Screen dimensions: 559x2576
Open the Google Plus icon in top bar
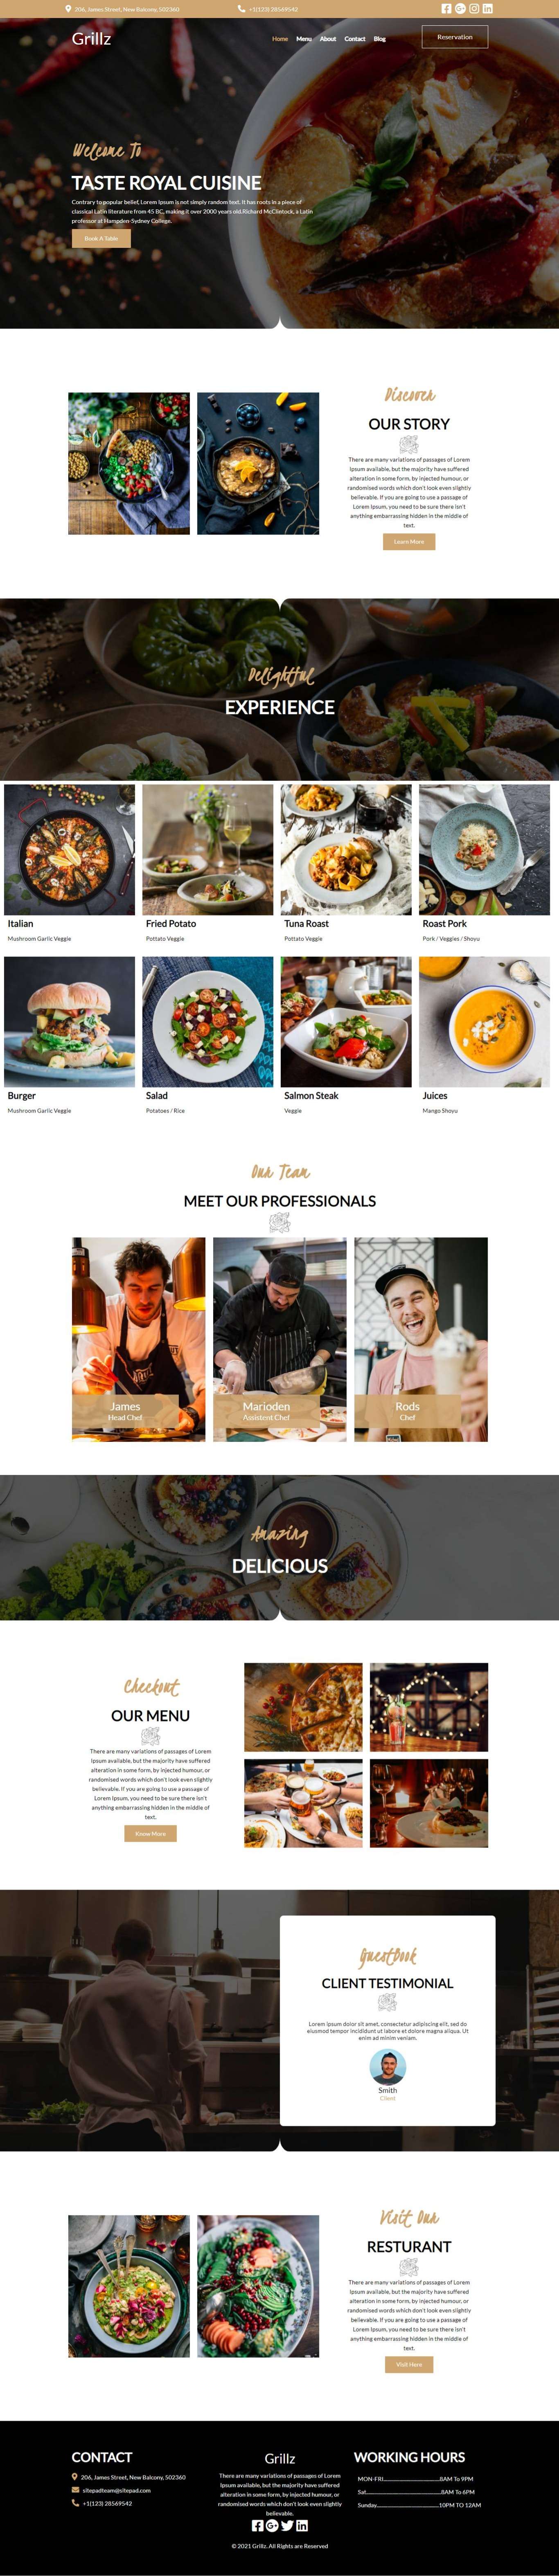(x=460, y=8)
